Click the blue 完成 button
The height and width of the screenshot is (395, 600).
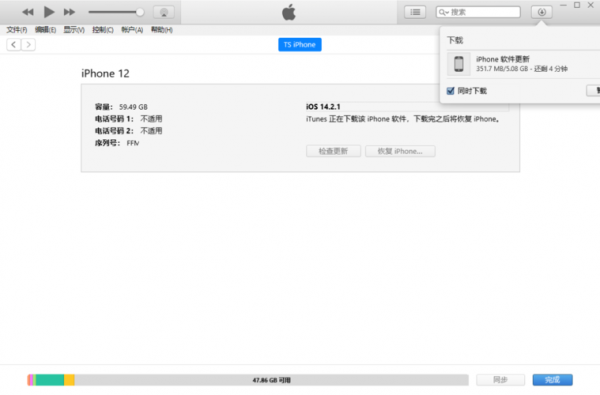552,380
